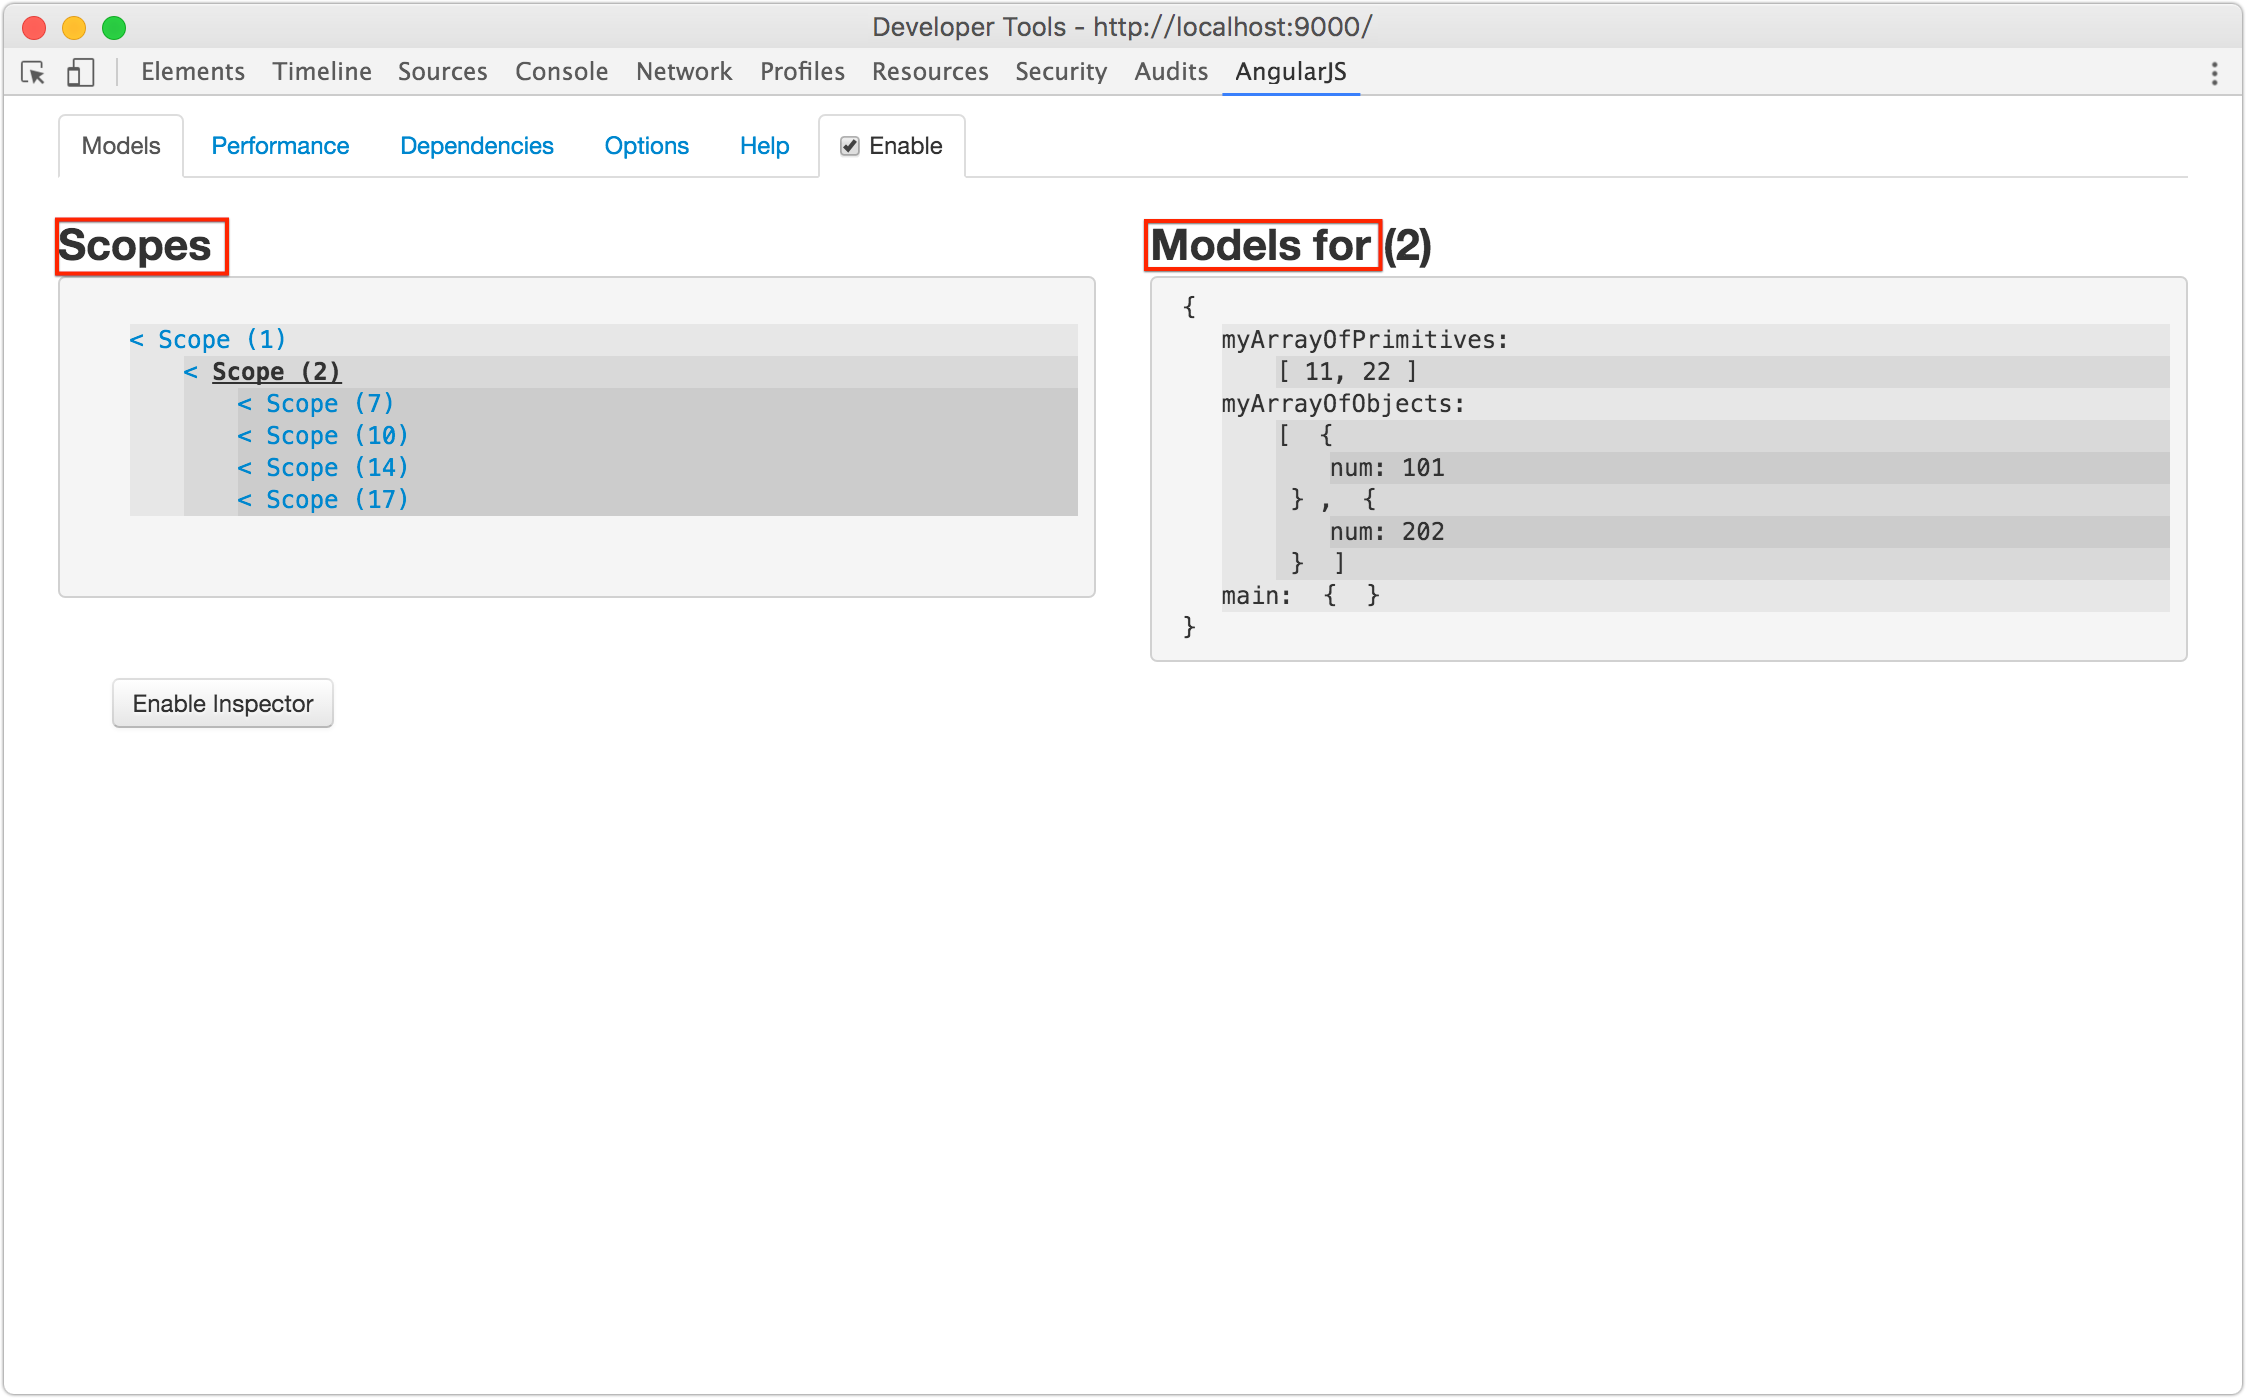The image size is (2246, 1398).
Task: Open the Console panel
Action: pos(559,71)
